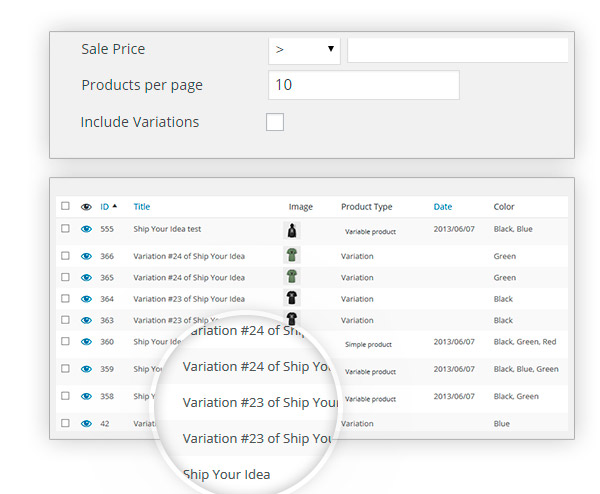Open the black t-shirt thumbnail for product 364

292,298
